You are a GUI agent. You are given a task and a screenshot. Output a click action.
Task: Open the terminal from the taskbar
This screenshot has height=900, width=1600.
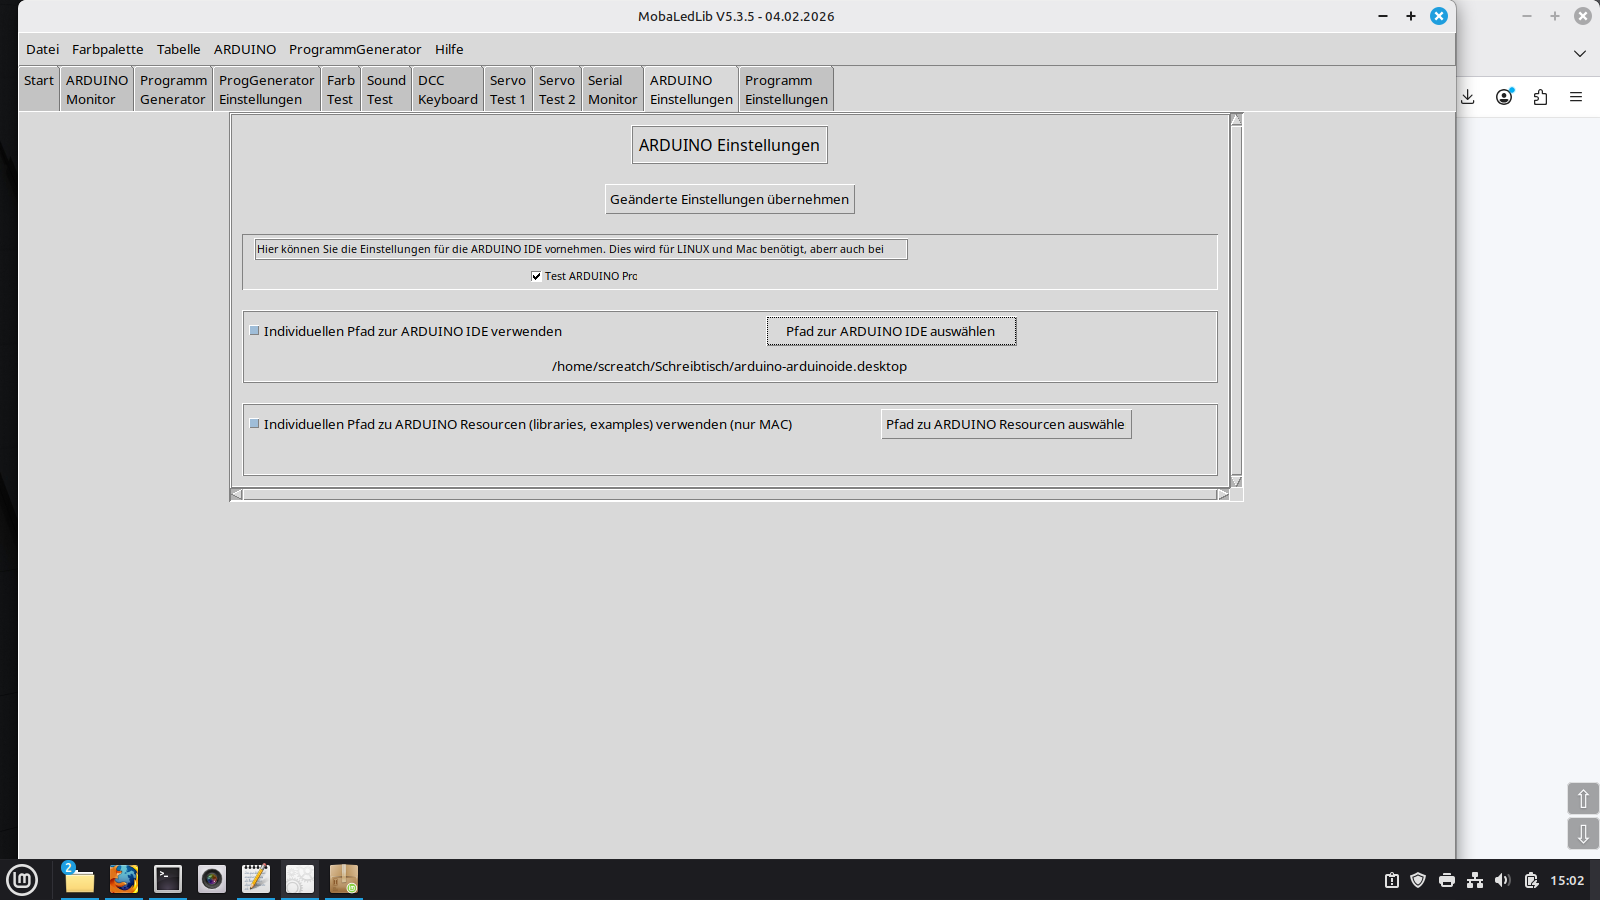coord(168,879)
